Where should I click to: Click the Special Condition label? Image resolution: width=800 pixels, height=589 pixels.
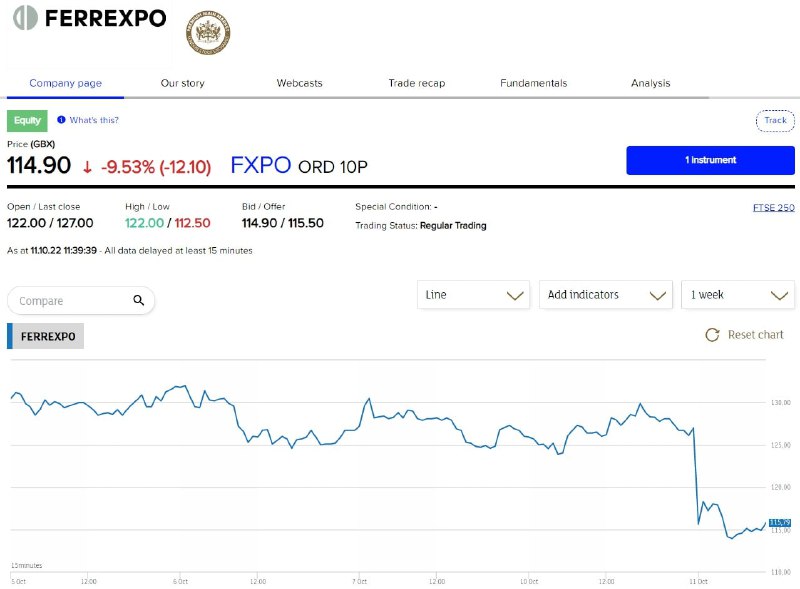point(393,207)
